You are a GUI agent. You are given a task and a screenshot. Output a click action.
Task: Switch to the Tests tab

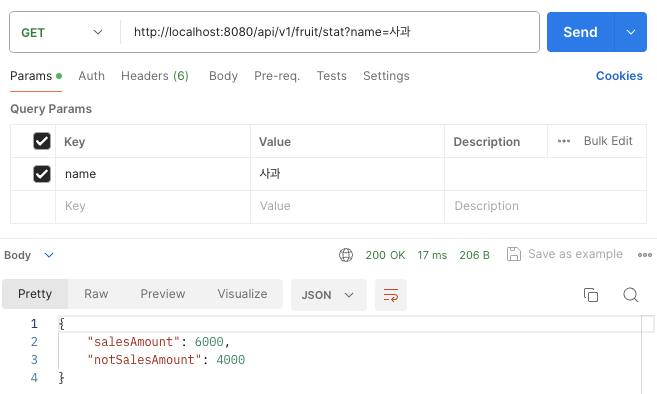(x=331, y=76)
